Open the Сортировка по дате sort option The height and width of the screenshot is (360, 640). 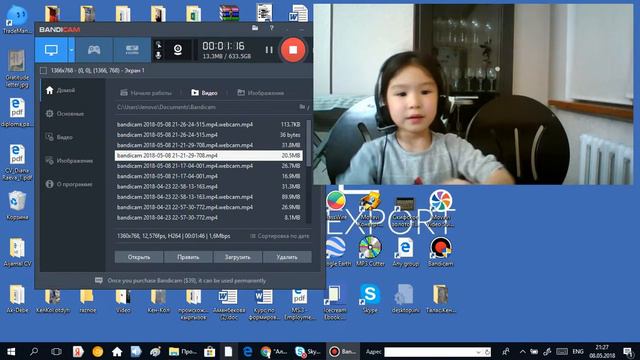pyautogui.click(x=280, y=236)
